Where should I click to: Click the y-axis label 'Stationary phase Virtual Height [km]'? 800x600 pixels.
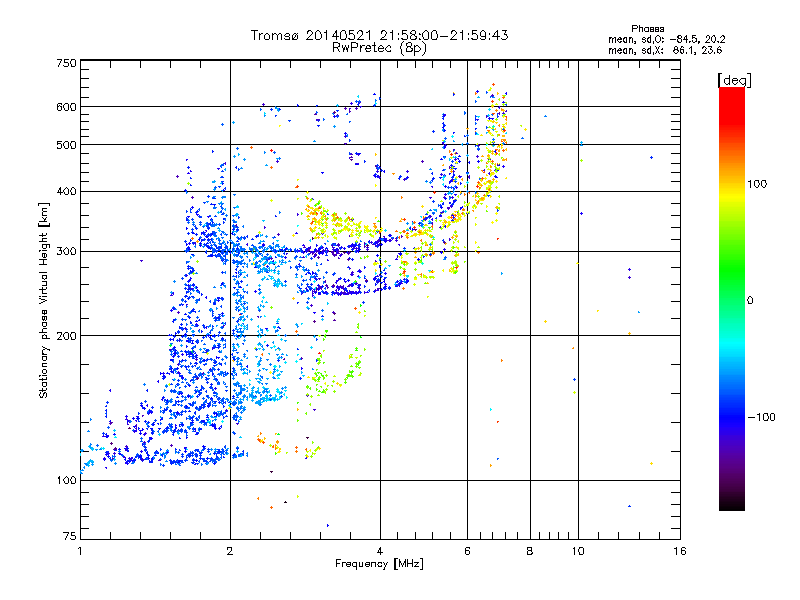[x=44, y=300]
